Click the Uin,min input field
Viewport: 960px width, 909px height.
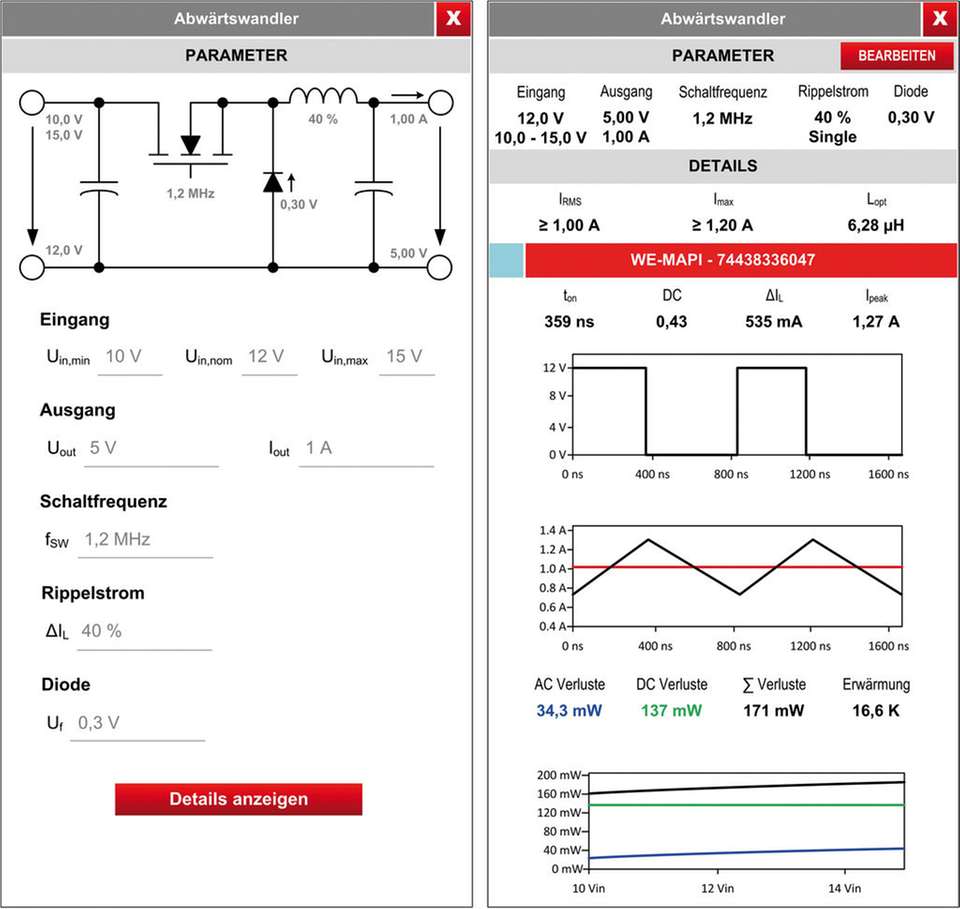point(129,357)
